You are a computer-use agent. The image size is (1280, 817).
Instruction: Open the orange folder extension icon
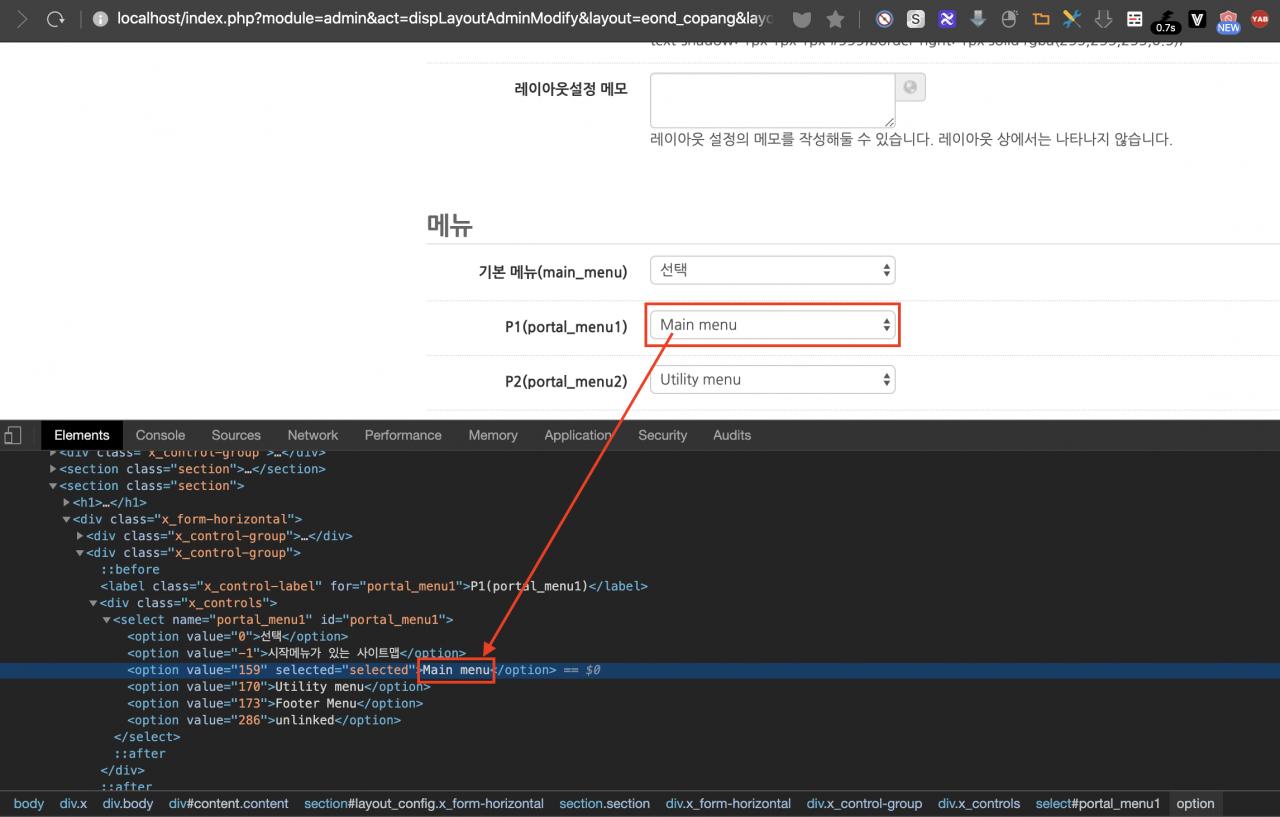coord(1041,18)
